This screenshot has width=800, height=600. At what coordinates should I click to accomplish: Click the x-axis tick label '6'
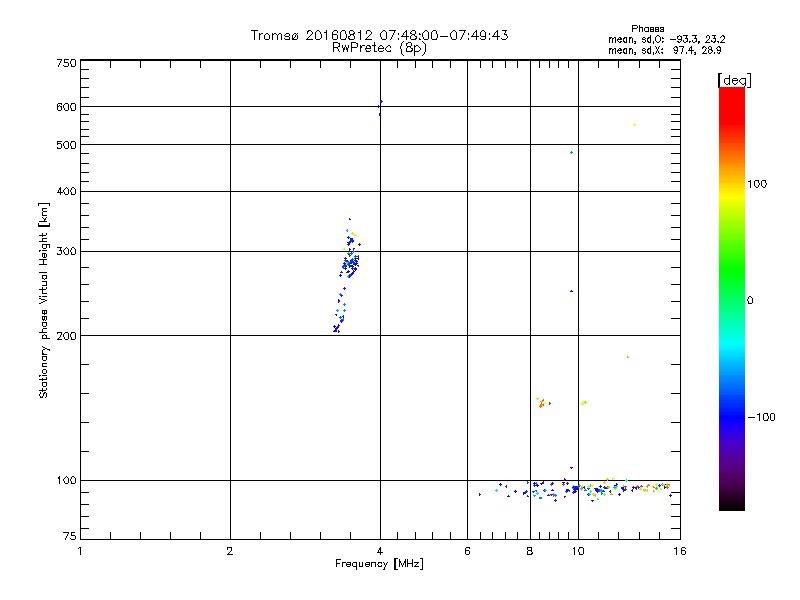pos(467,551)
